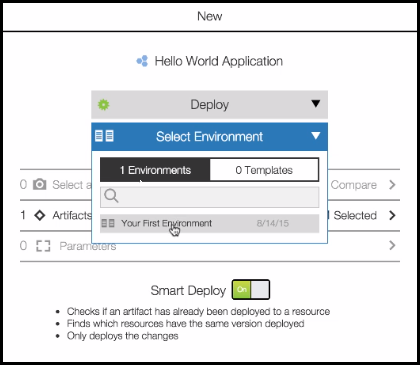Click the blue Hello World Application icon

point(142,61)
